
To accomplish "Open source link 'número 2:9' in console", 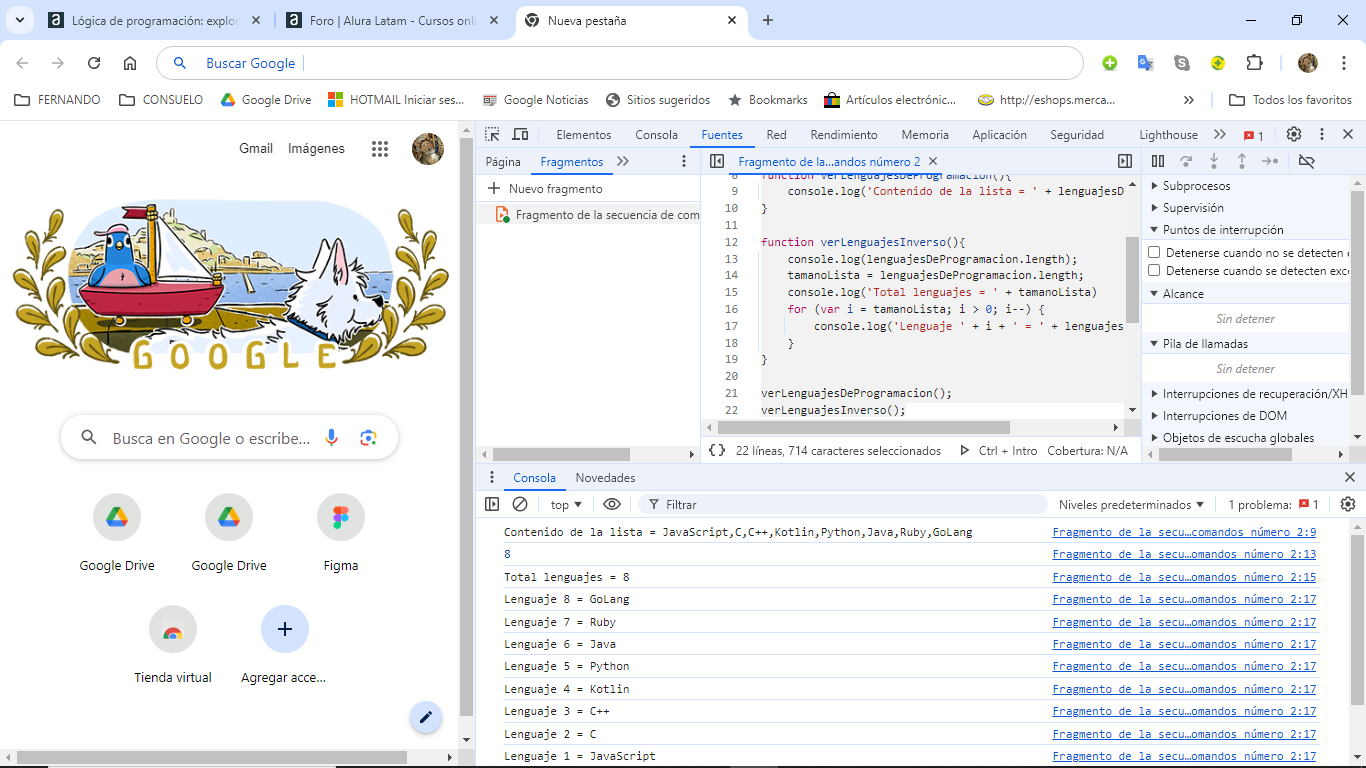I will coord(1184,533).
